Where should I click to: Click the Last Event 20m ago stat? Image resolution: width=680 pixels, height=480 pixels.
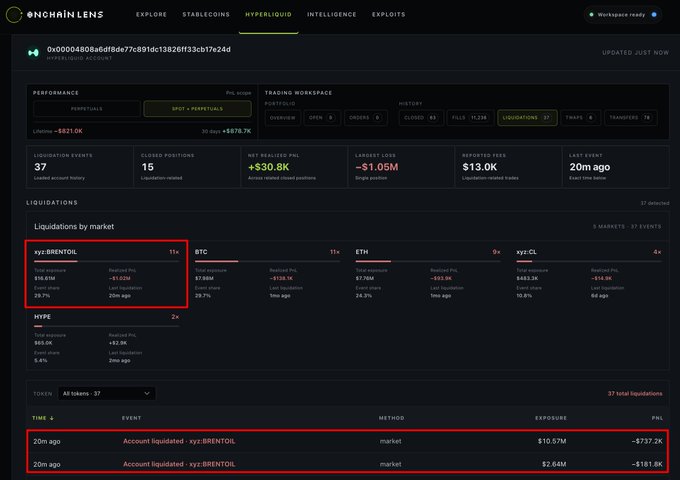click(x=616, y=167)
